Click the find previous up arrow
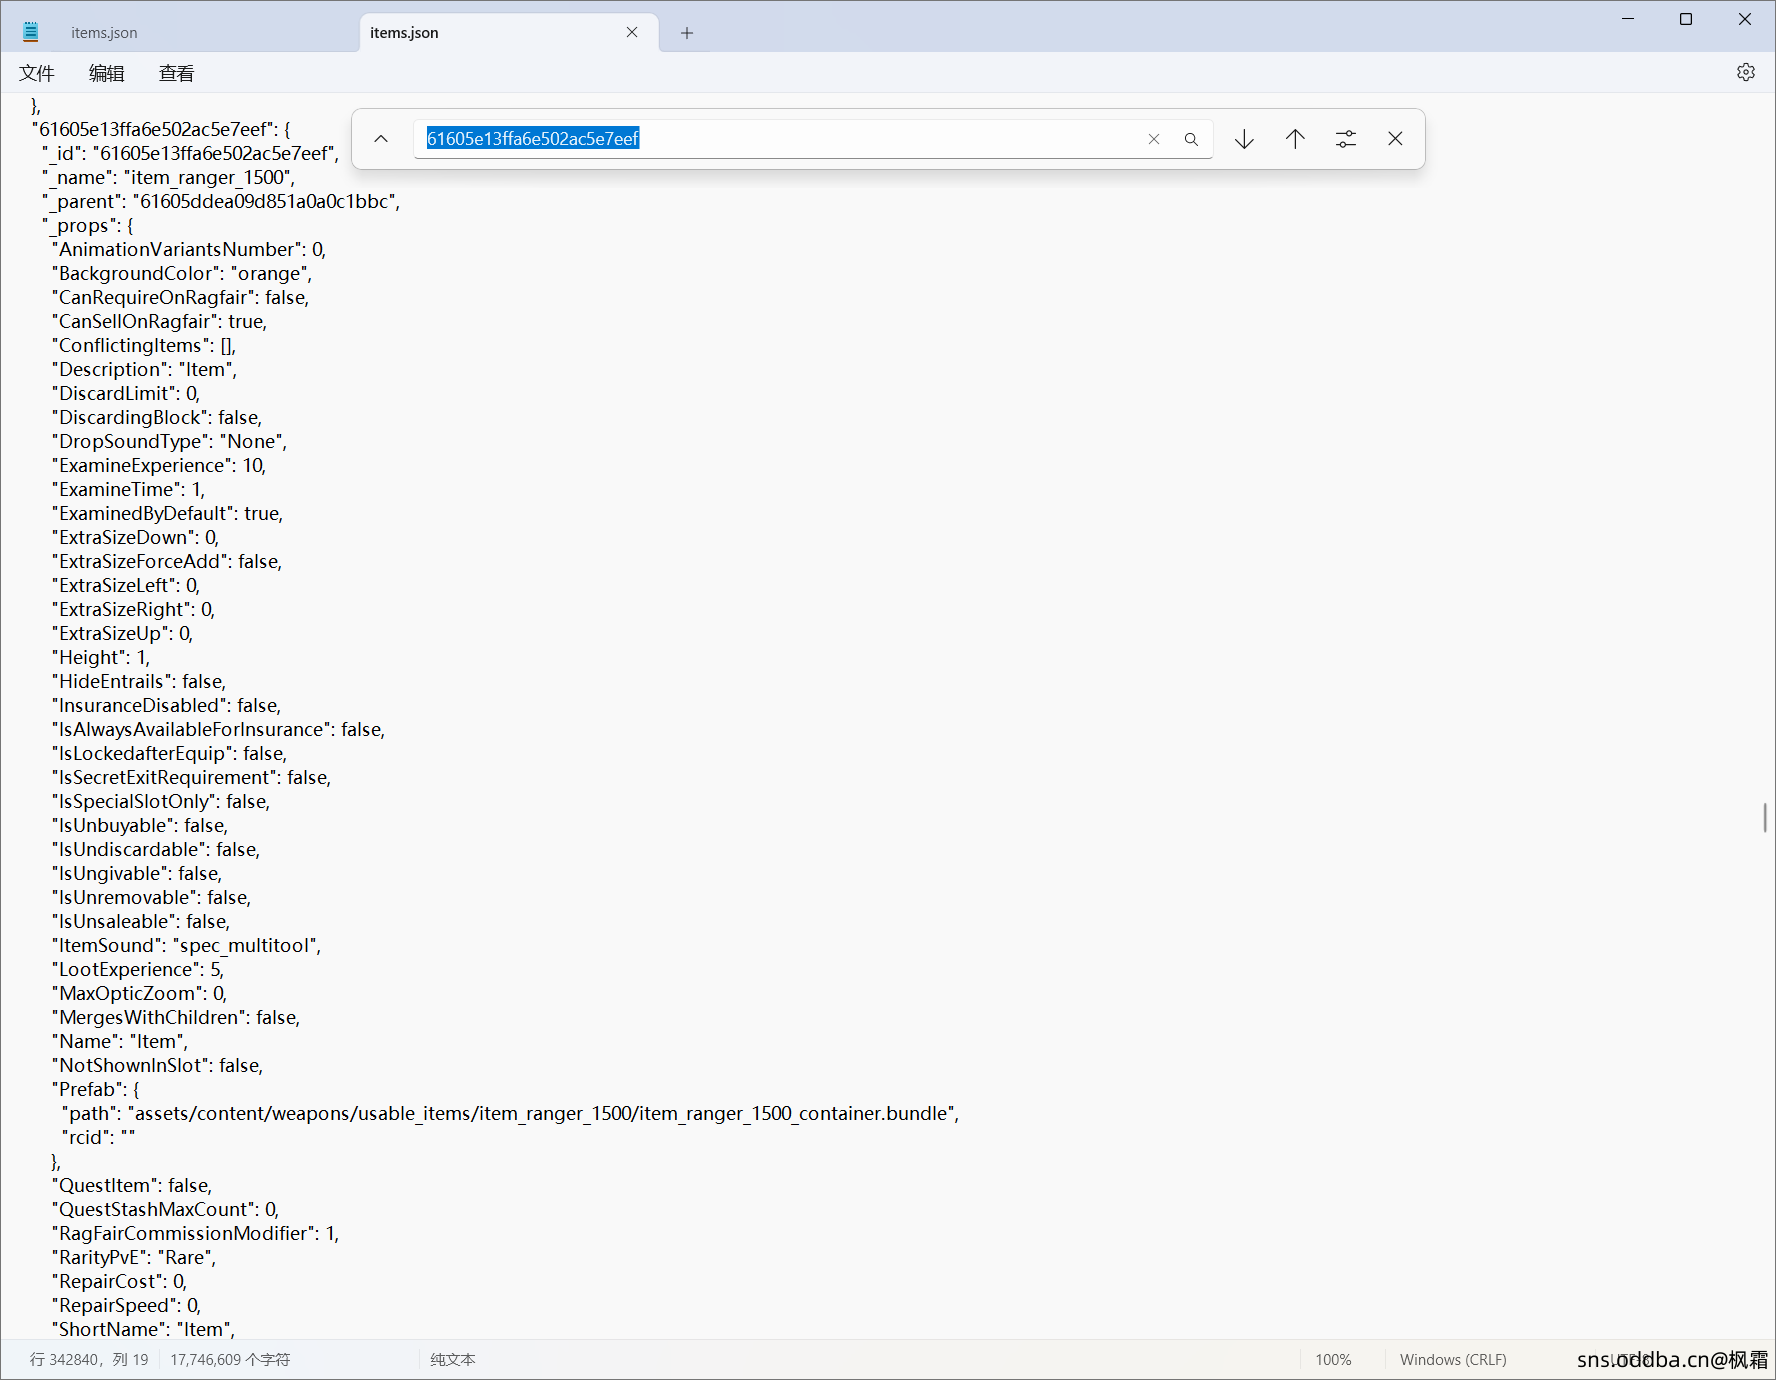This screenshot has width=1776, height=1380. pyautogui.click(x=1295, y=139)
